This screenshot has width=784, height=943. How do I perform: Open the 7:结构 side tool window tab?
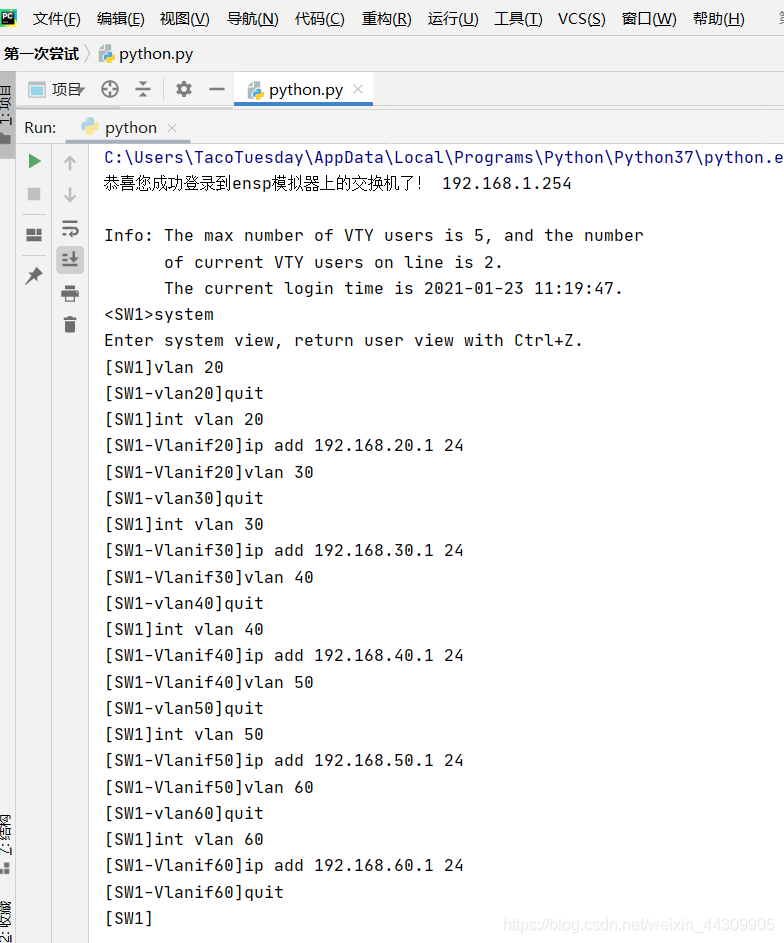point(7,844)
